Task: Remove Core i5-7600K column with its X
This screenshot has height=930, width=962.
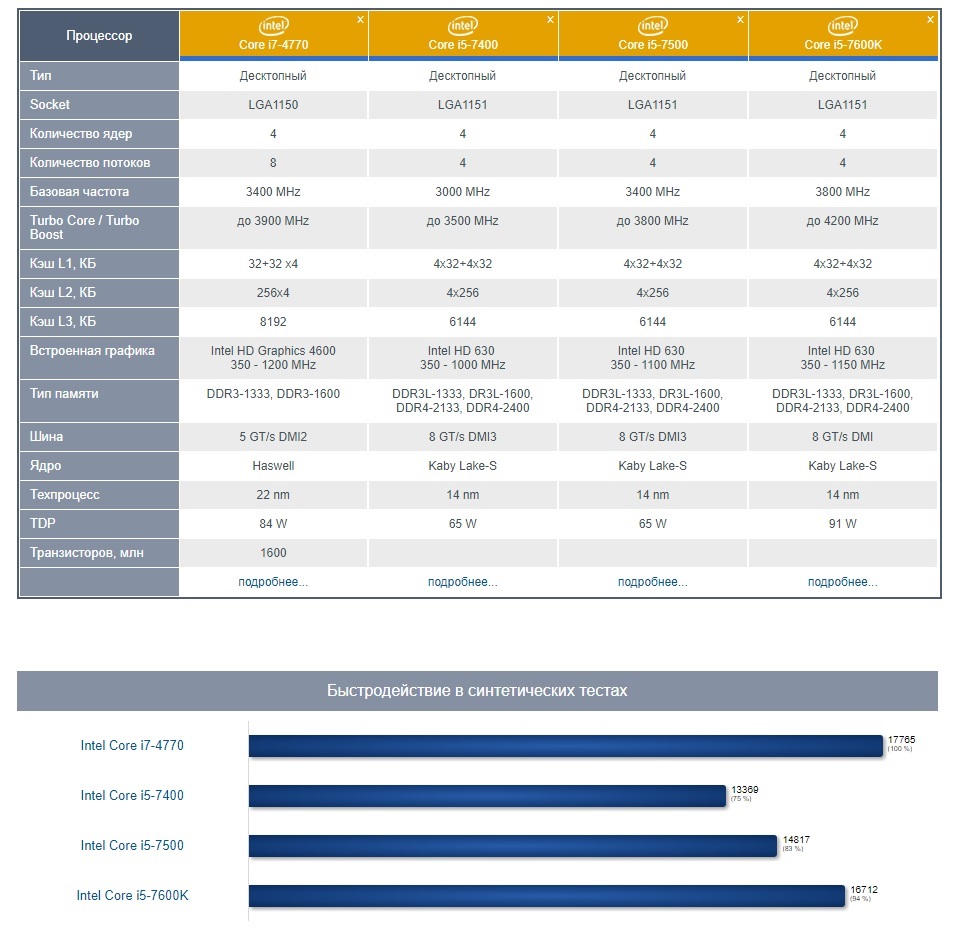Action: [931, 19]
